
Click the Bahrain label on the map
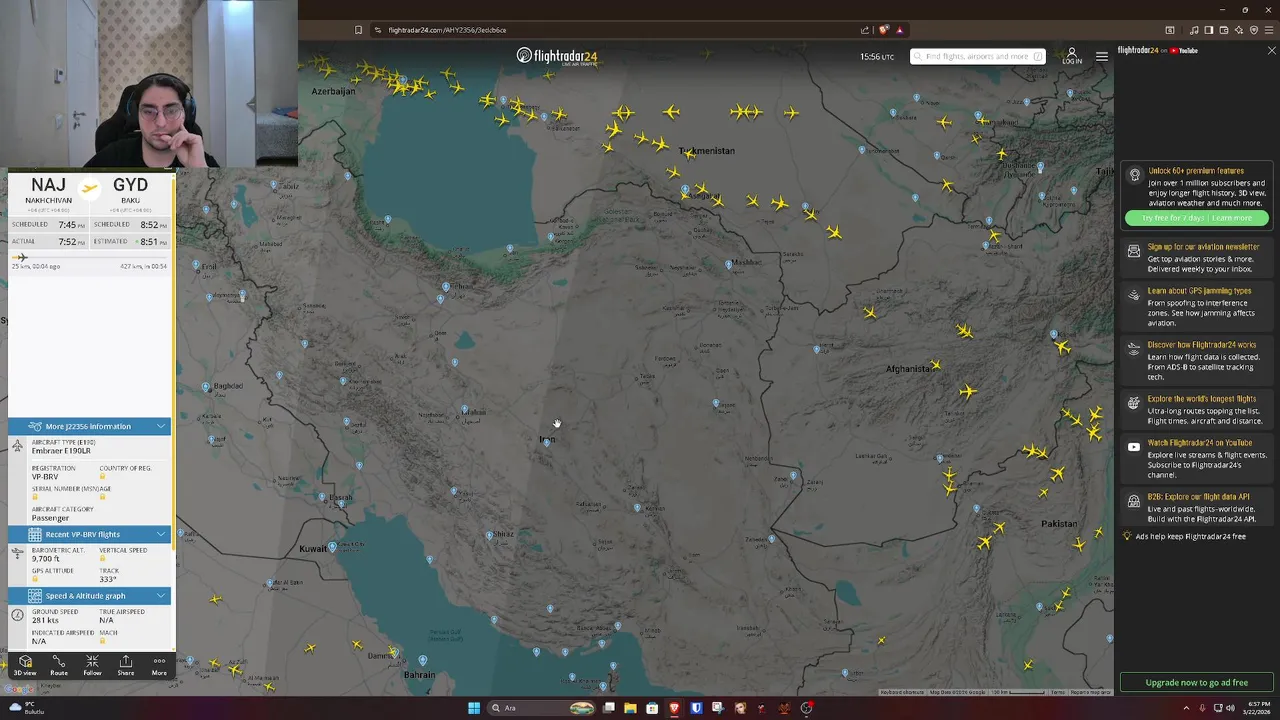(419, 675)
